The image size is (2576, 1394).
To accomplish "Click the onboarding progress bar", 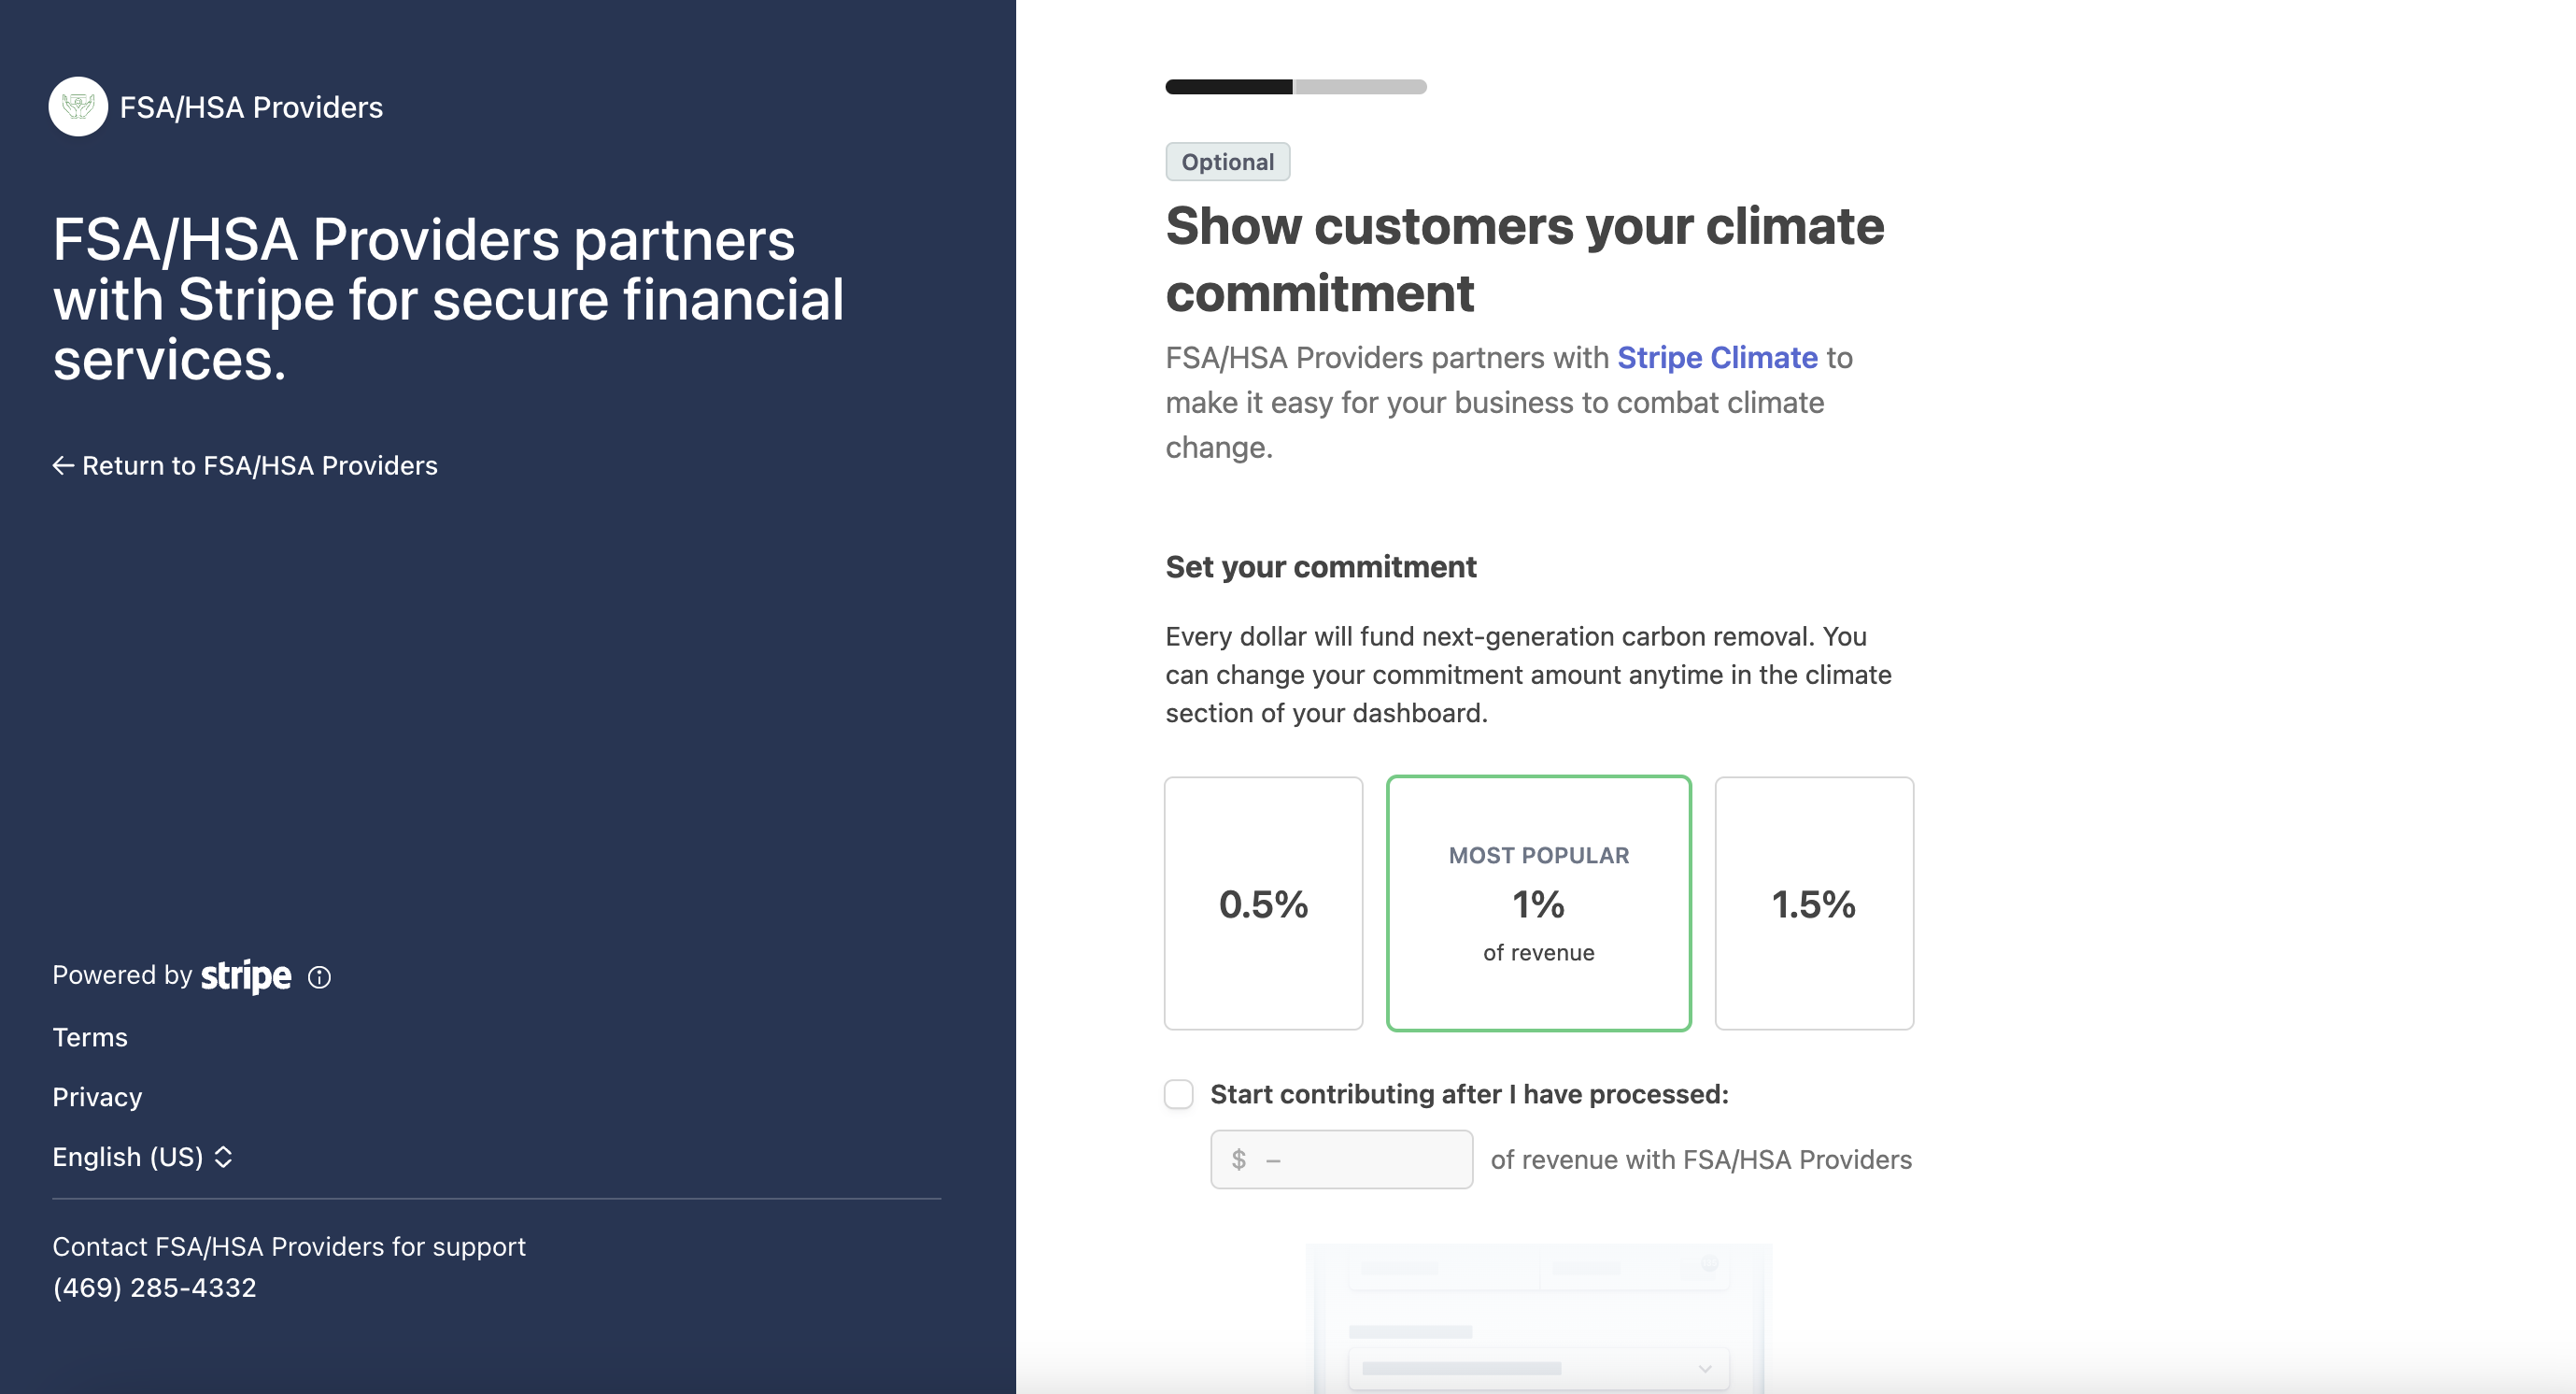I will point(1296,87).
